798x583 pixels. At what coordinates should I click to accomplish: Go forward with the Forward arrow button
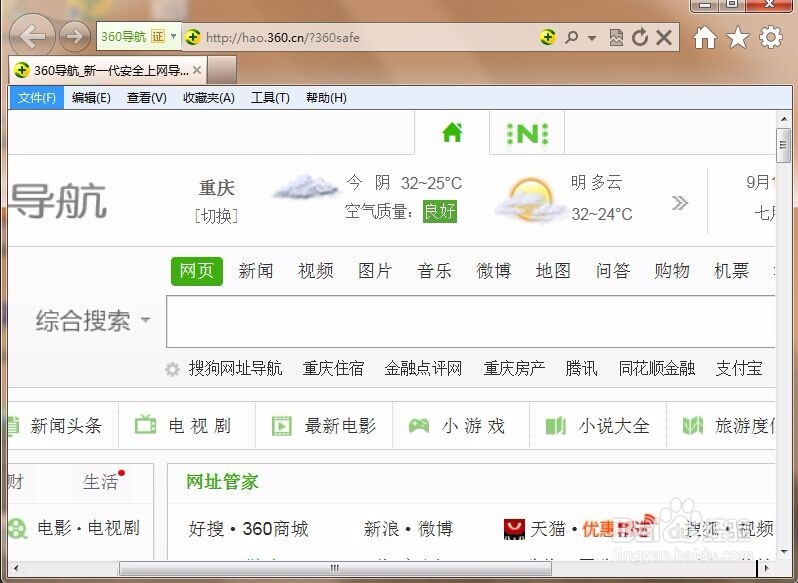point(75,36)
